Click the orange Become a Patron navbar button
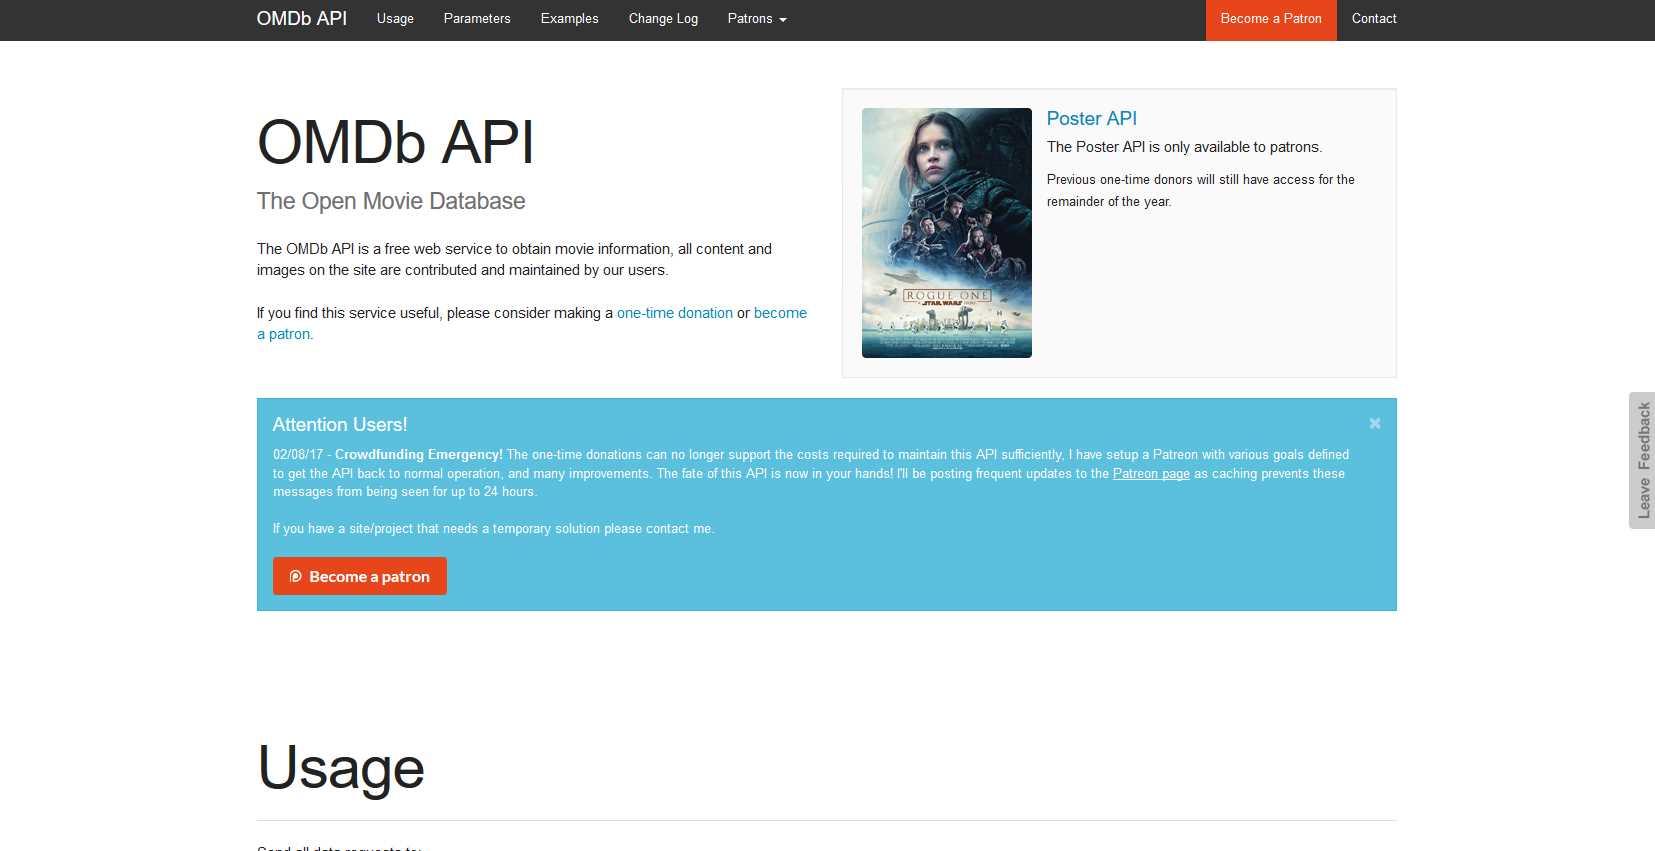 click(1271, 19)
